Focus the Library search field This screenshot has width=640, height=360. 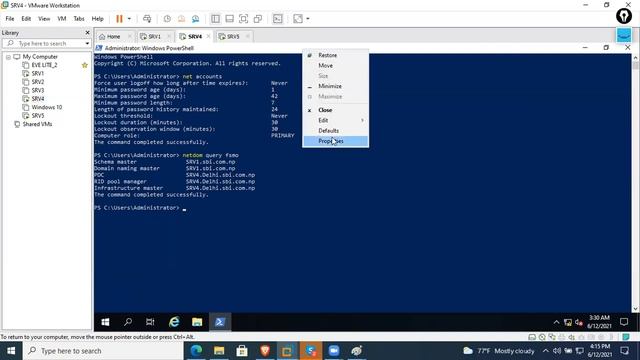pos(45,43)
